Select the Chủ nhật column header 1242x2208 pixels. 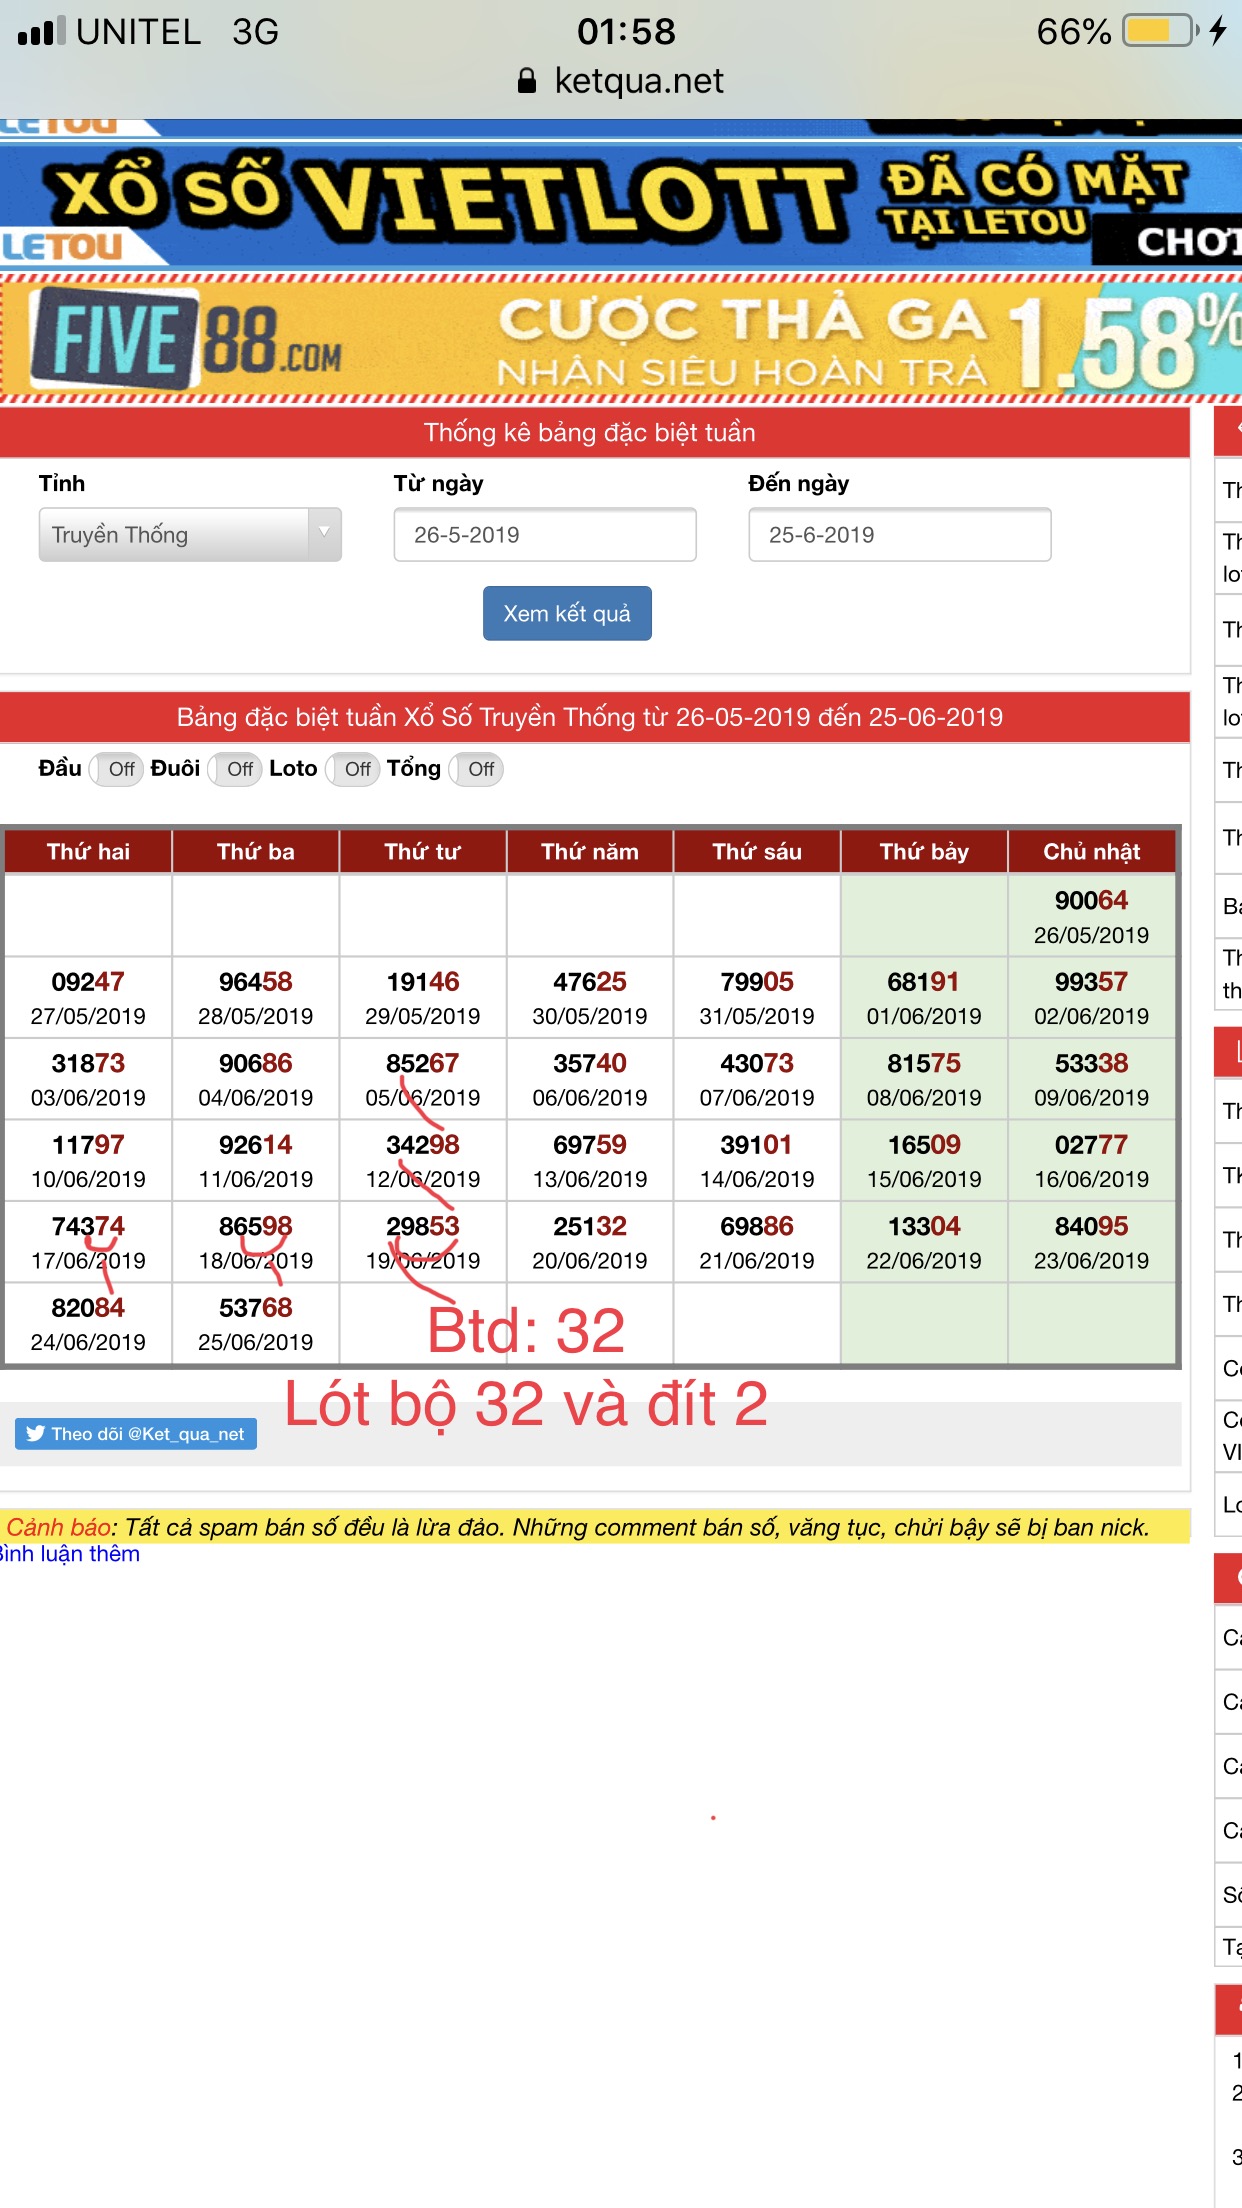pyautogui.click(x=1091, y=851)
